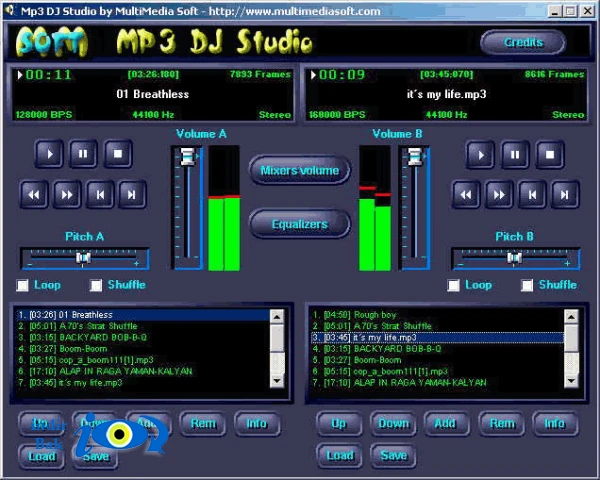Rewind deck B track
This screenshot has height=480, width=600.
pyautogui.click(x=466, y=195)
